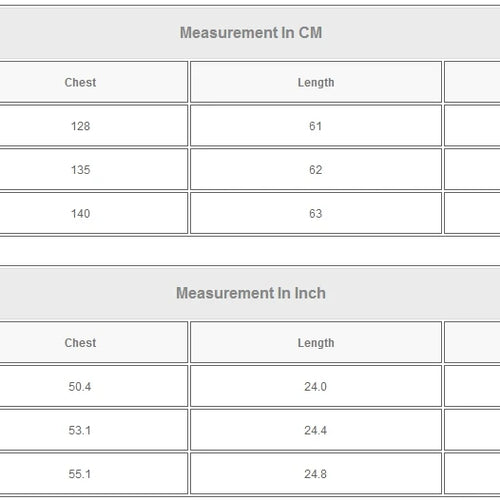Select Chest header in CM table
This screenshot has width=500, height=500.
coord(80,82)
